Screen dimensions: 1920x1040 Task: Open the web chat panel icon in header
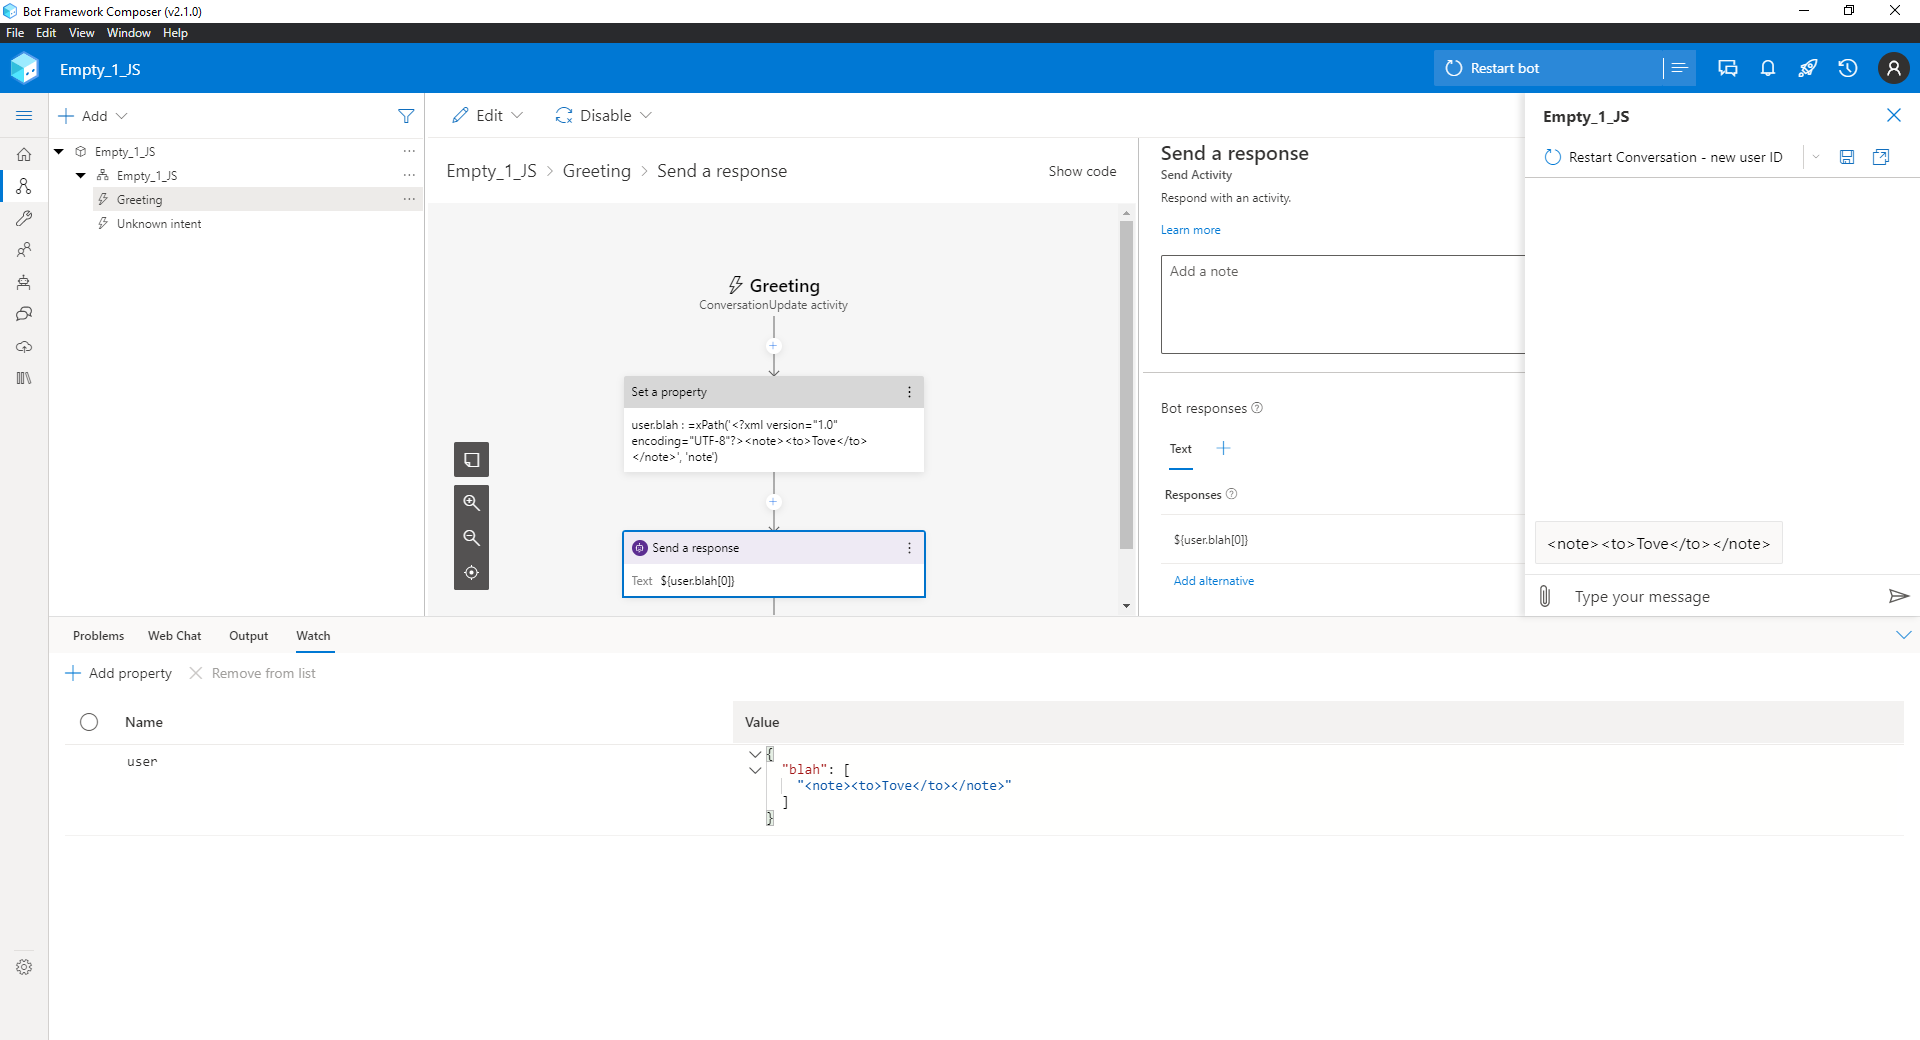point(1727,68)
